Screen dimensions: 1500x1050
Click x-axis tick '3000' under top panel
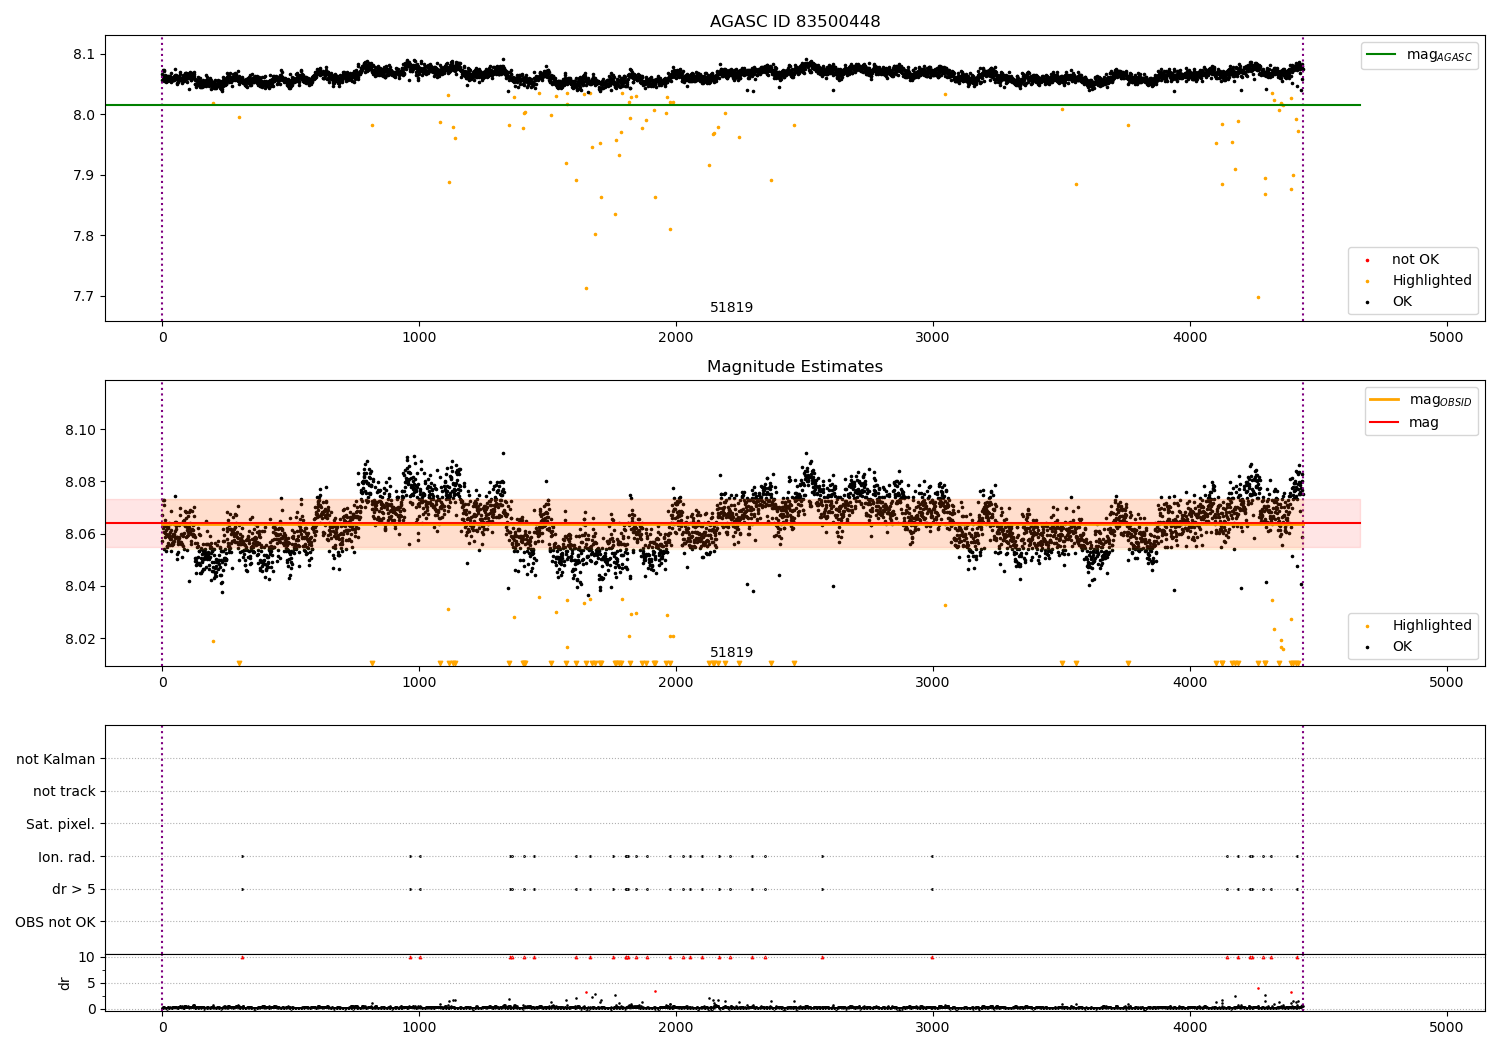pos(933,338)
